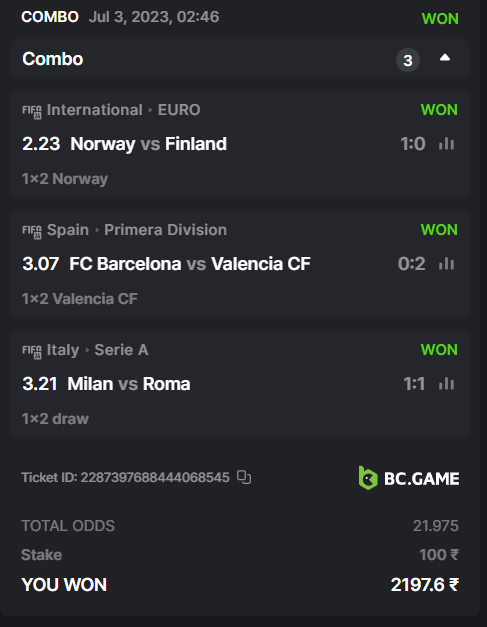Open stats icon for Norway vs Finland
This screenshot has width=487, height=627.
pyautogui.click(x=446, y=144)
